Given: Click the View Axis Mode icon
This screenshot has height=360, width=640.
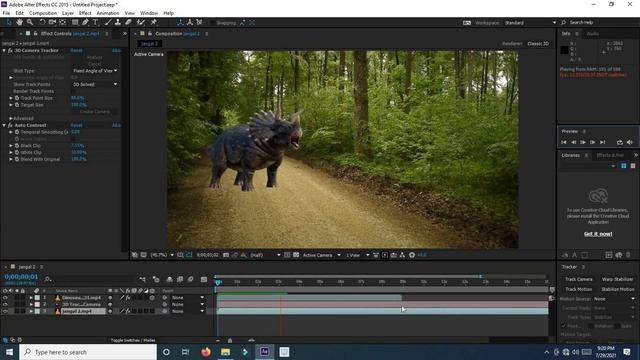Looking at the screenshot, I should (x=199, y=22).
